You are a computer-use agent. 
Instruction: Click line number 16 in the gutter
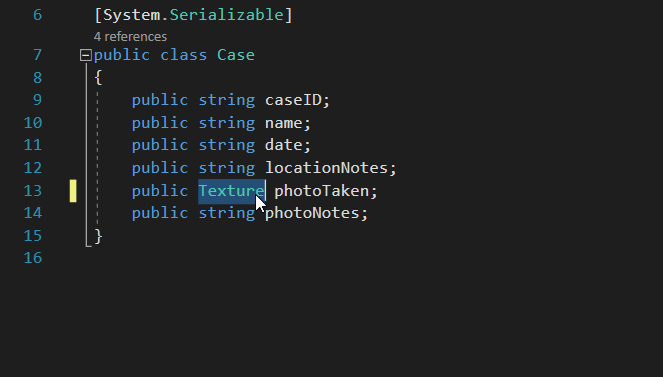pyautogui.click(x=33, y=258)
